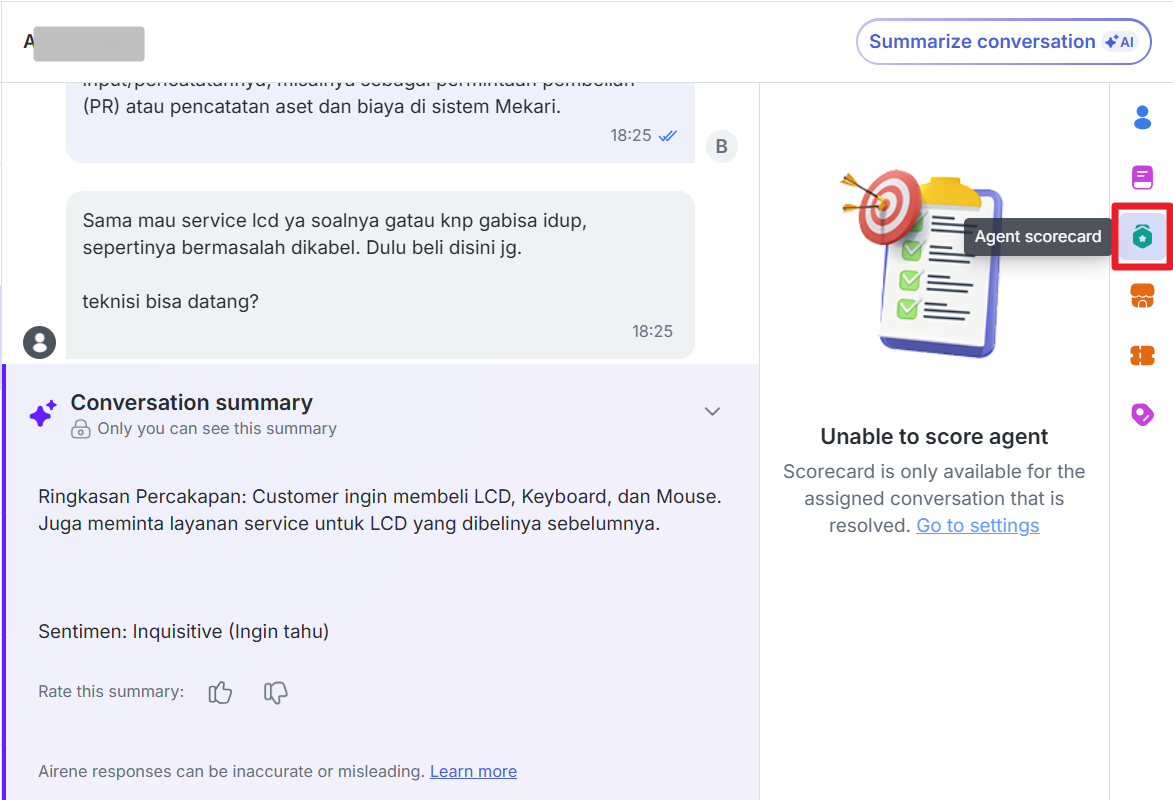Open the orange storefront icon in sidebar
Viewport: 1173px width, 800px height.
click(1142, 296)
